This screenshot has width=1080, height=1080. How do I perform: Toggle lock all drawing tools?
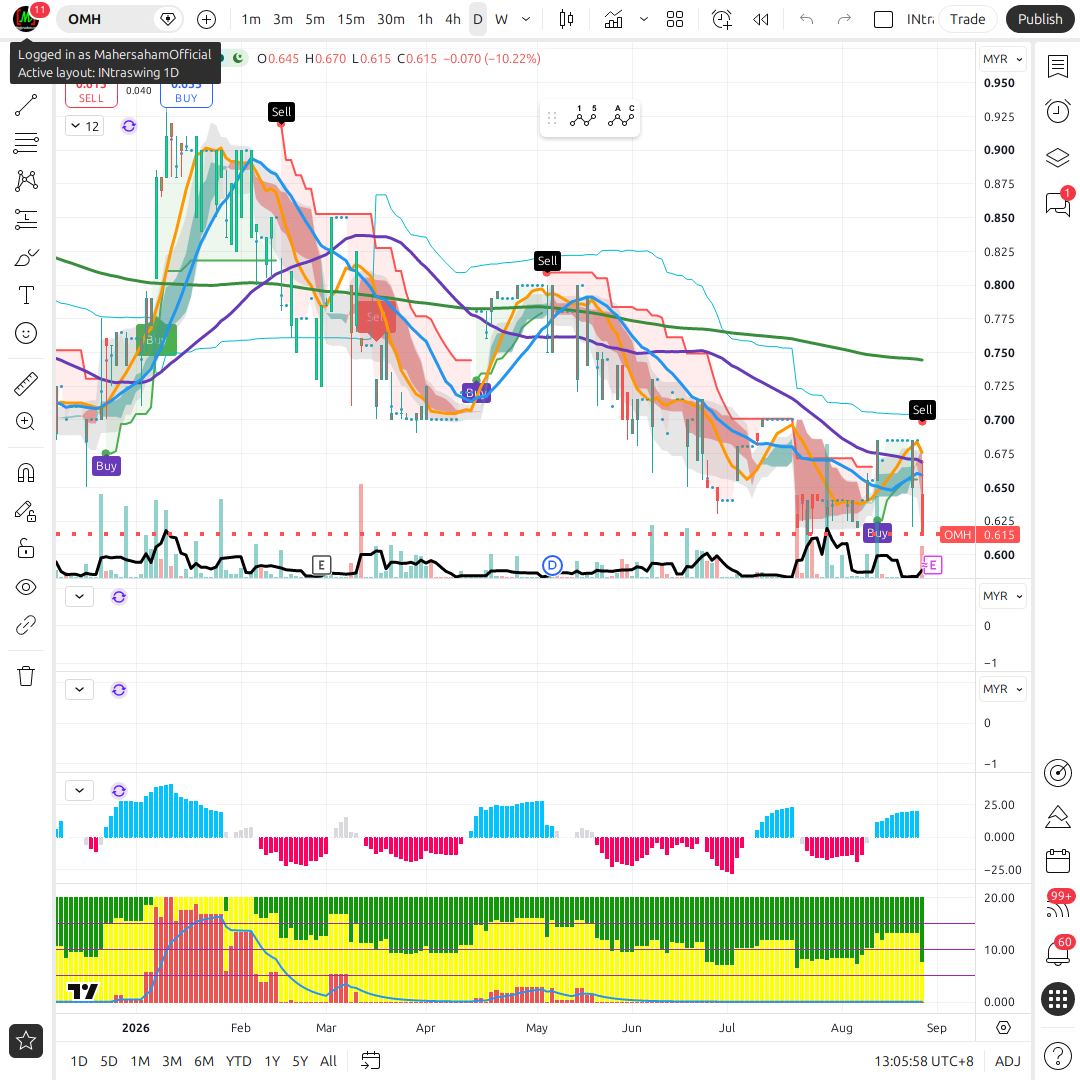coord(26,549)
